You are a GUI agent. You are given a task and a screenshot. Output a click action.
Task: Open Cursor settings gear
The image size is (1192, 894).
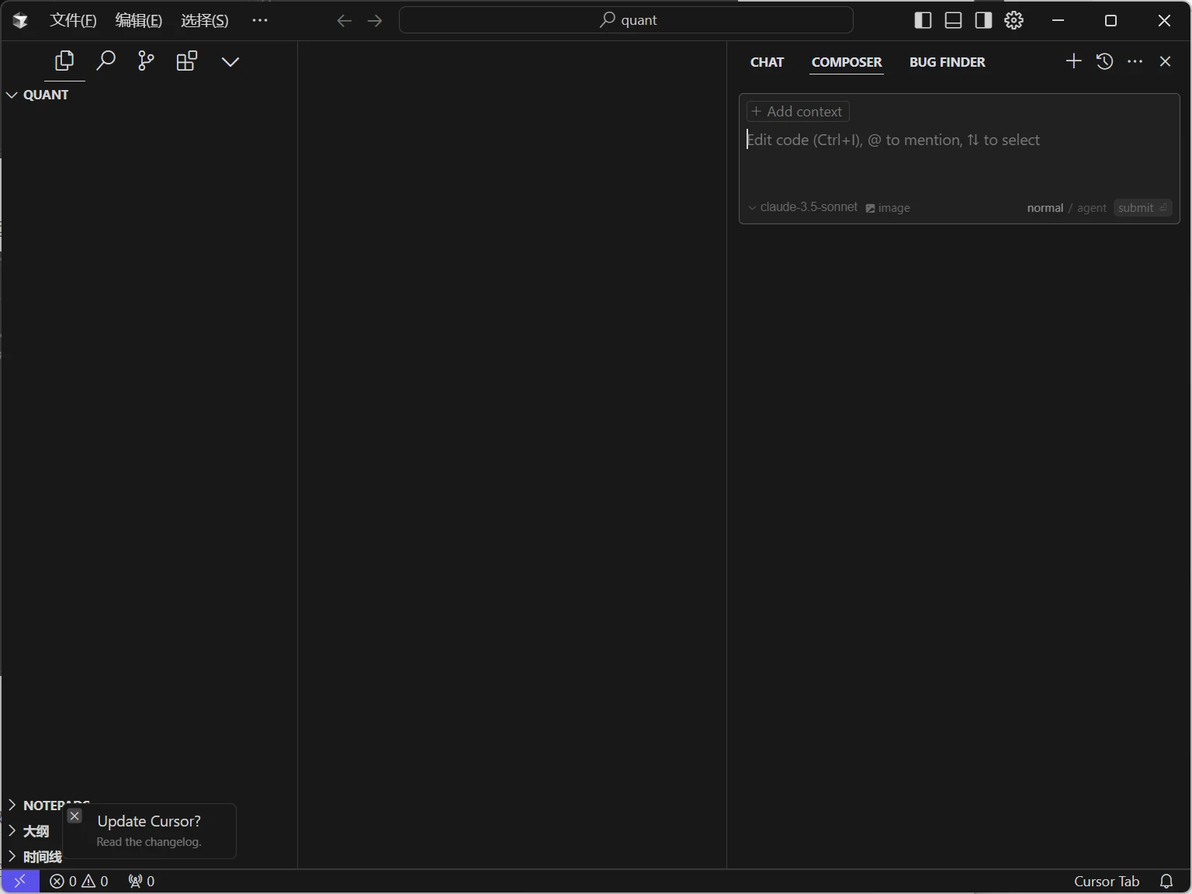(1014, 21)
